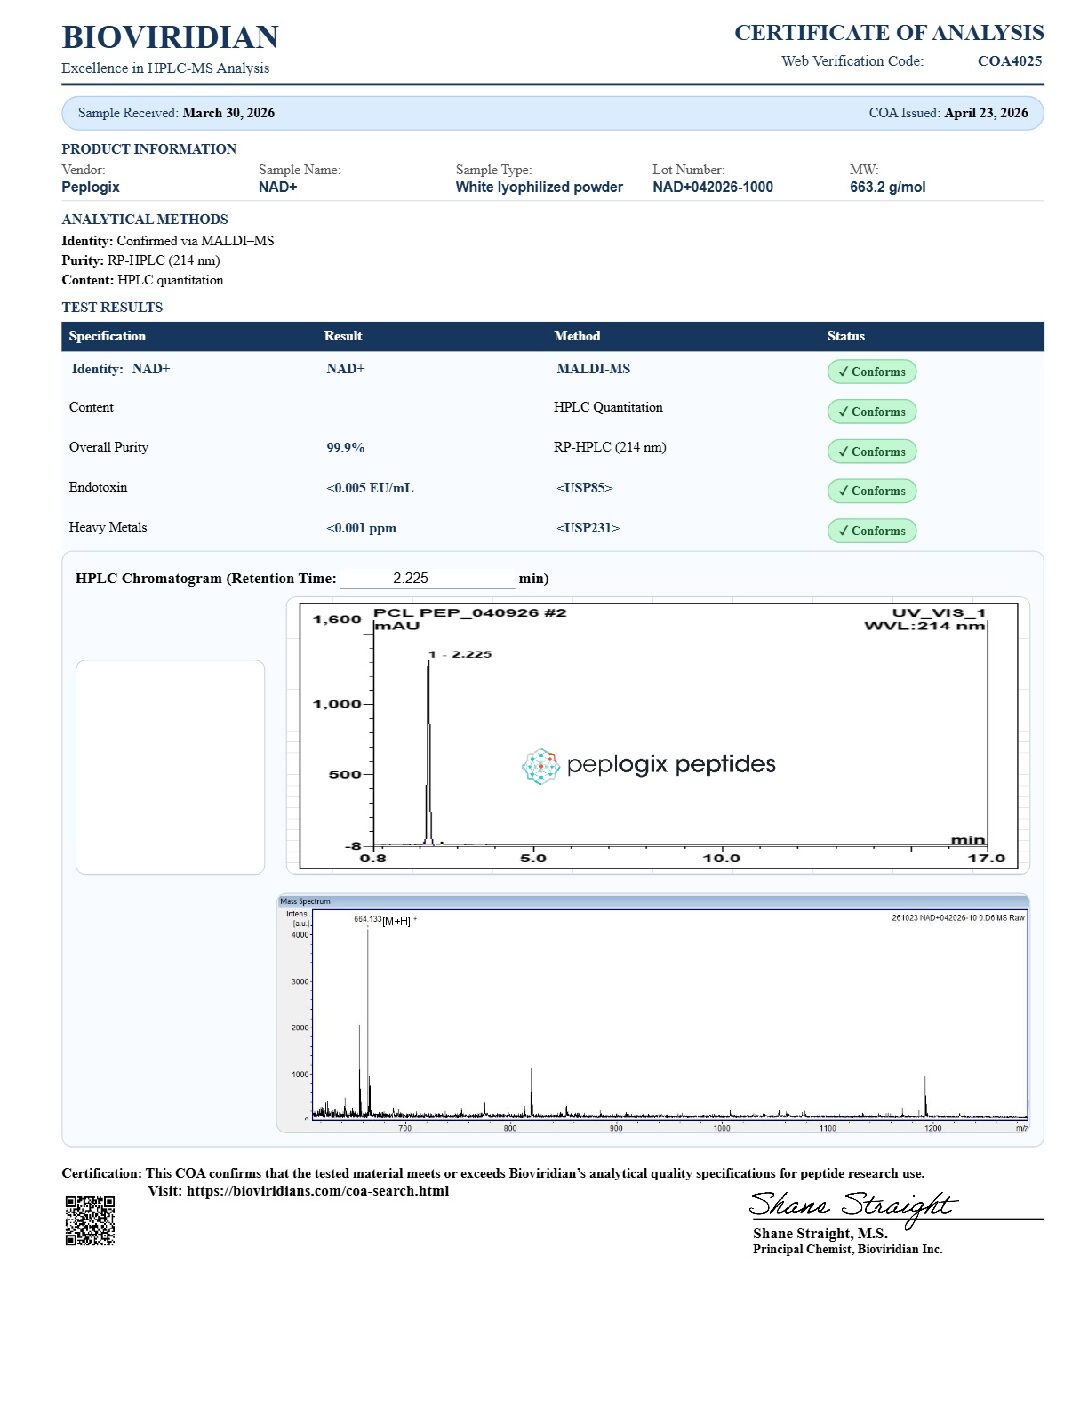The width and height of the screenshot is (1088, 1408).
Task: Click the CERTIFICATE OF ANALYSIS title
Action: point(889,33)
